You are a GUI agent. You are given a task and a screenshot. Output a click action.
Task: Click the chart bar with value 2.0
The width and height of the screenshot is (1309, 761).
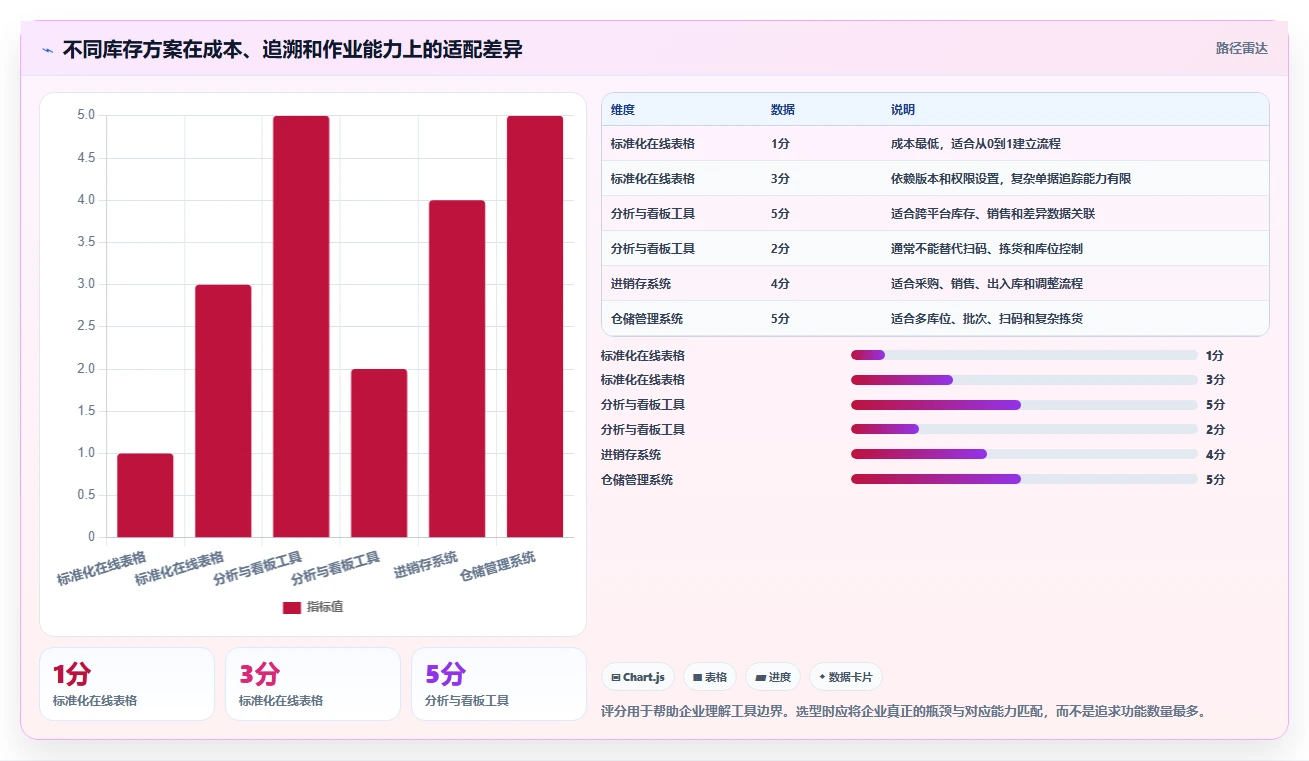(379, 453)
